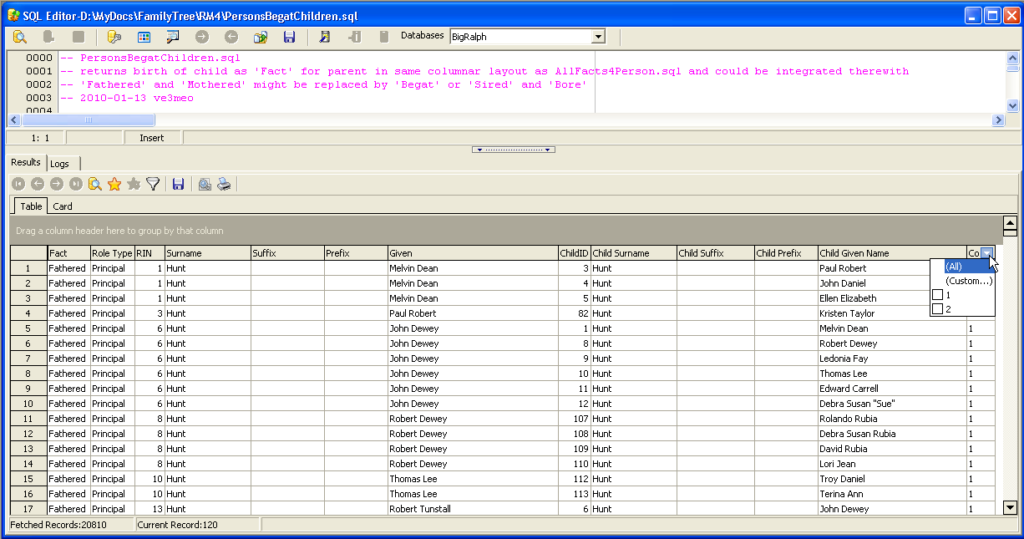
Task: Save the SQL script with top floppy icon
Action: click(289, 37)
